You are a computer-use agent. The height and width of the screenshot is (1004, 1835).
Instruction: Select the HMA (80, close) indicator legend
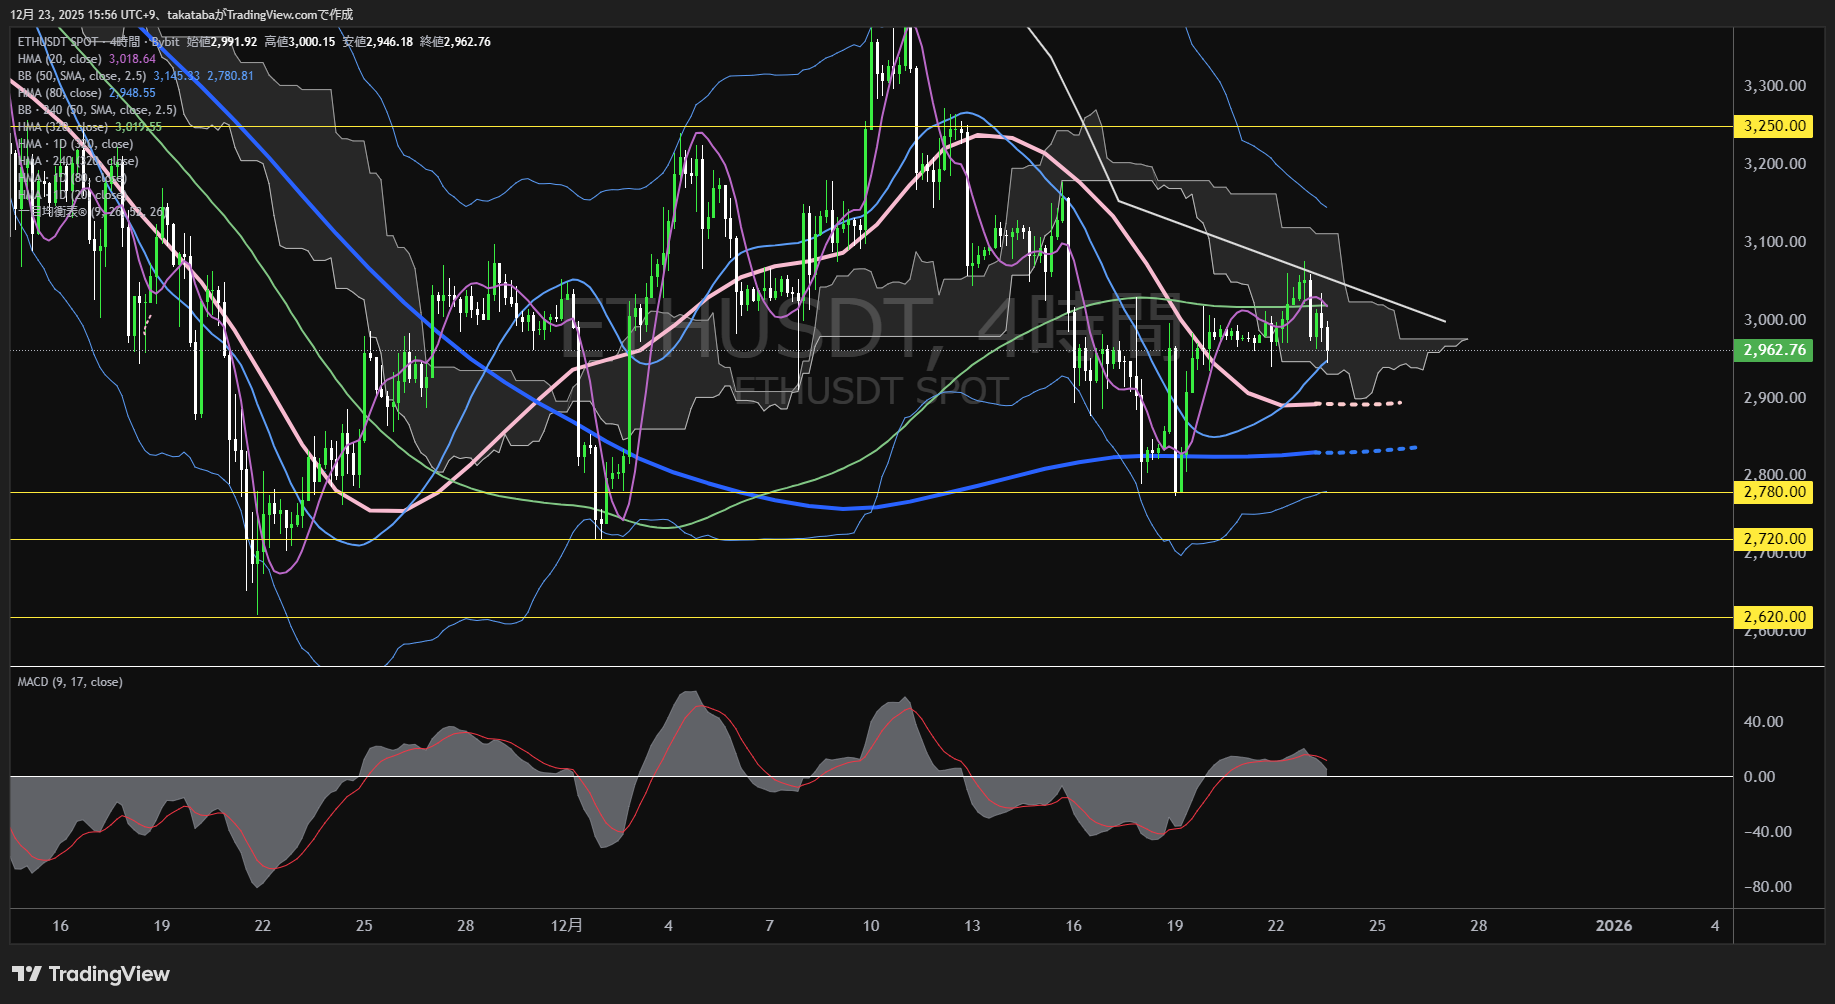pyautogui.click(x=60, y=93)
